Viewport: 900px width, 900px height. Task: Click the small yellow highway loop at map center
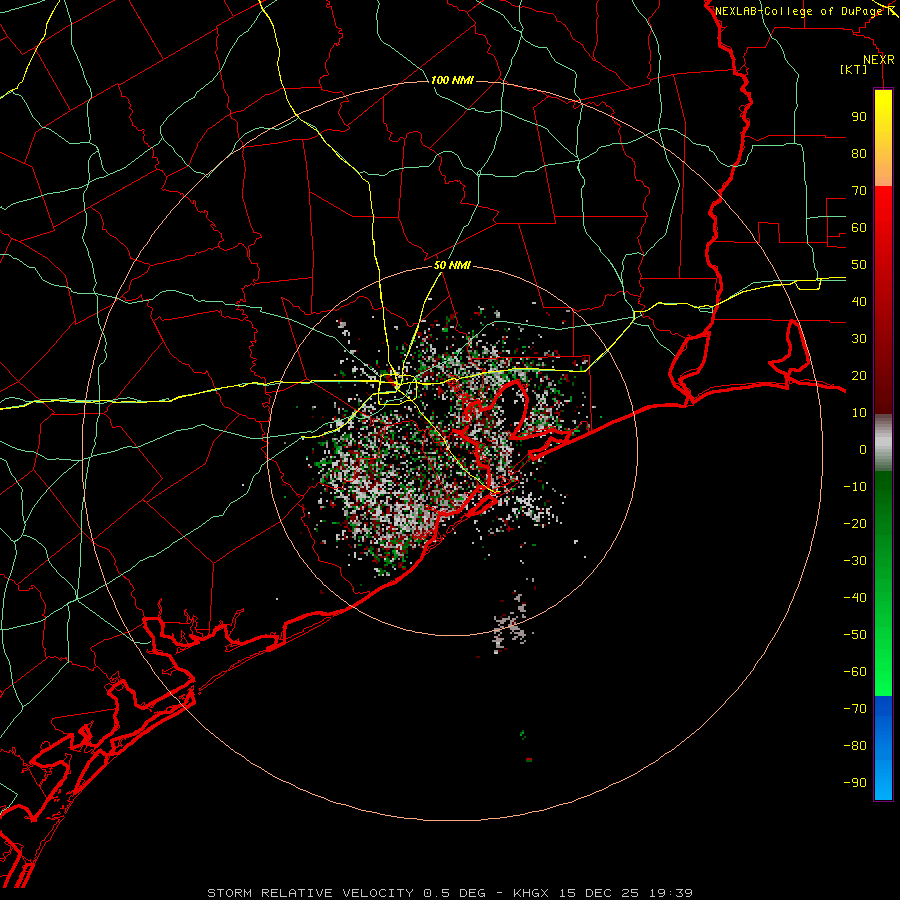point(397,389)
